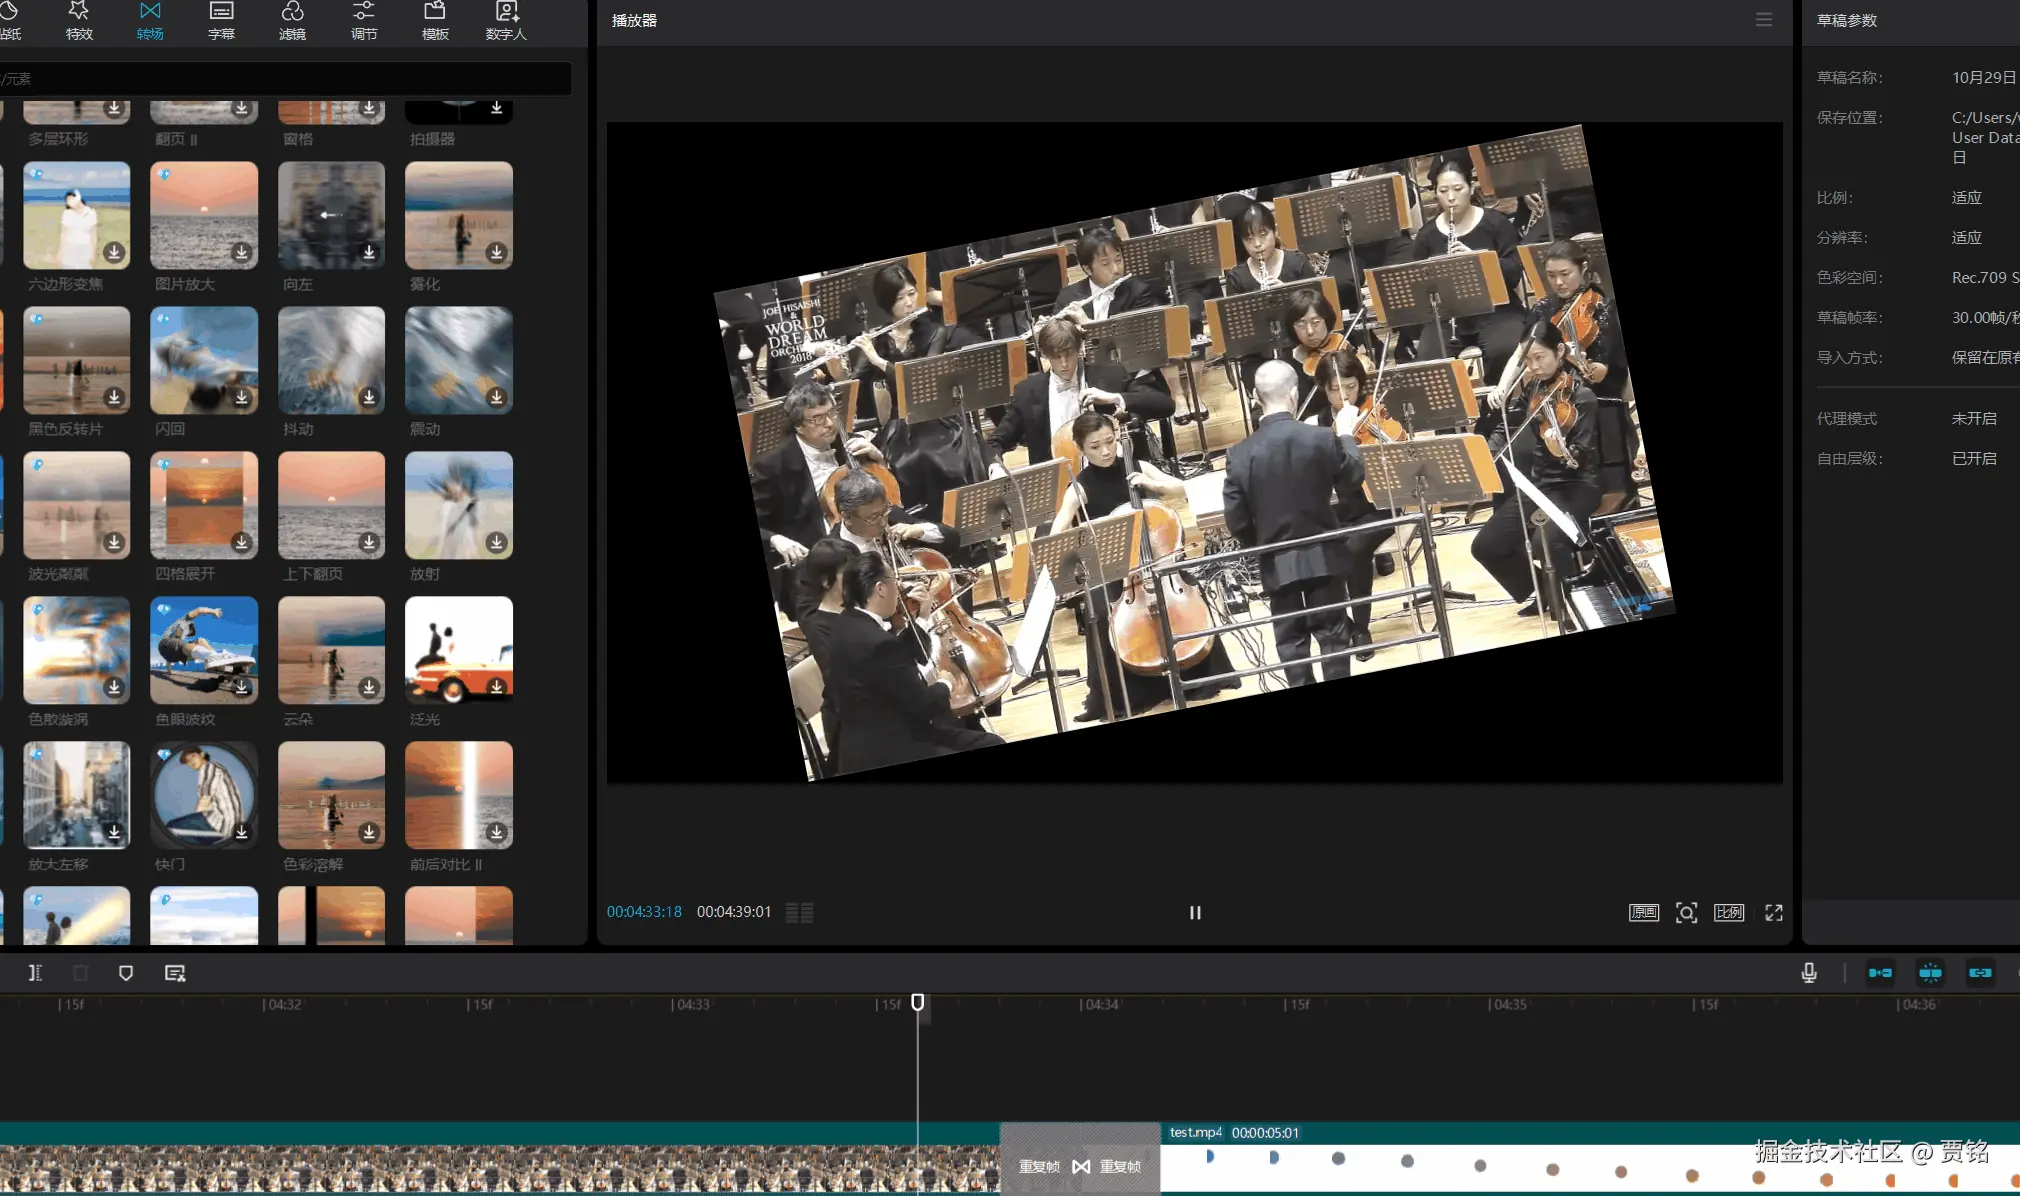Click the microphone voiceover record icon
This screenshot has width=2020, height=1196.
click(x=1809, y=973)
